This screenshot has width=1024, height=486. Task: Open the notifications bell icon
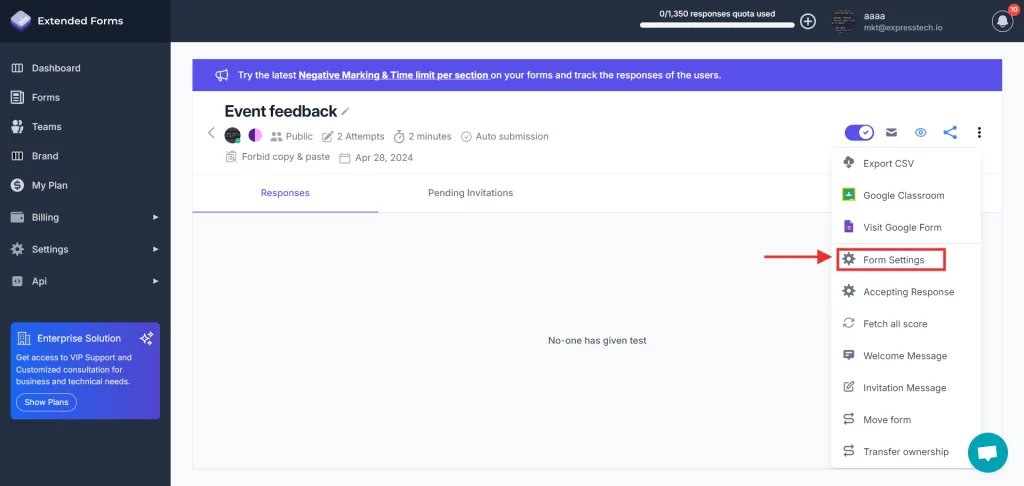coord(1002,22)
